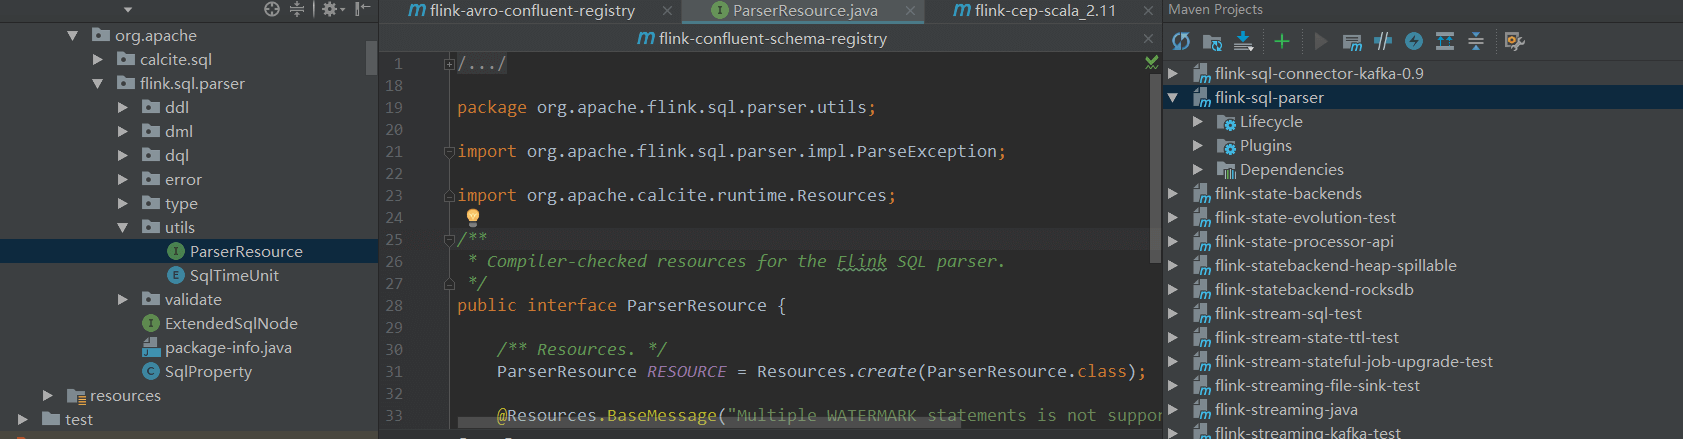Close flink-avro-confluent-registry tab
This screenshot has width=1683, height=439.
(x=667, y=11)
